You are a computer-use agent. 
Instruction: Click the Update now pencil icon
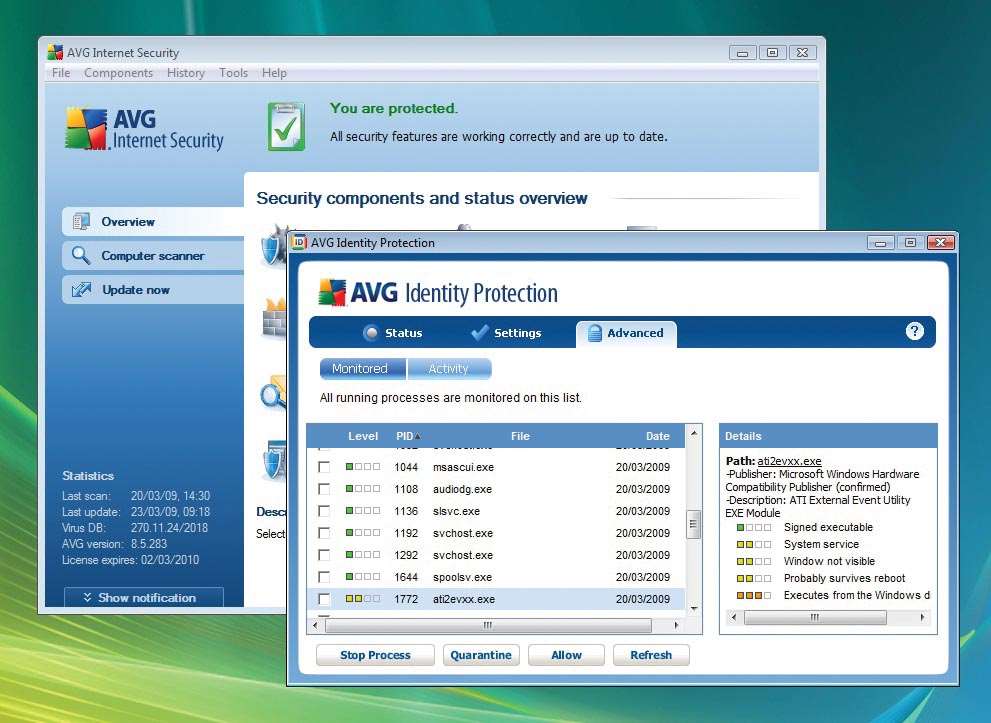[83, 288]
